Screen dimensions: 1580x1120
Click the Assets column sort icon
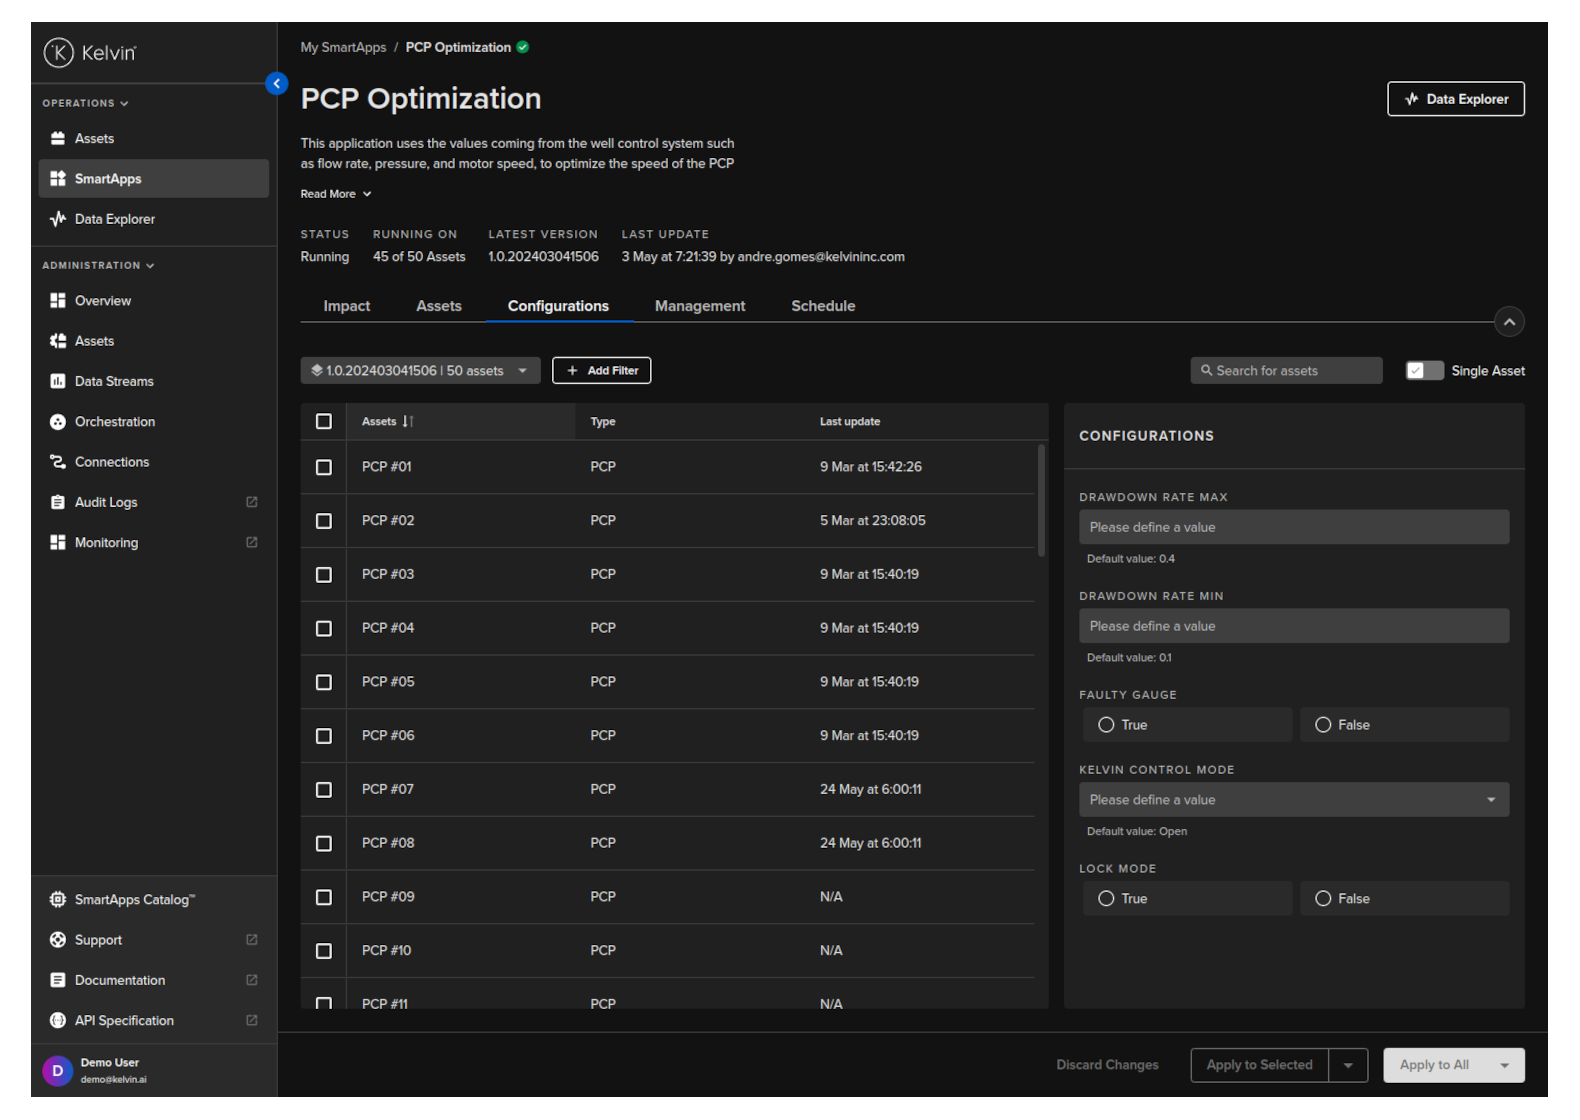(408, 422)
